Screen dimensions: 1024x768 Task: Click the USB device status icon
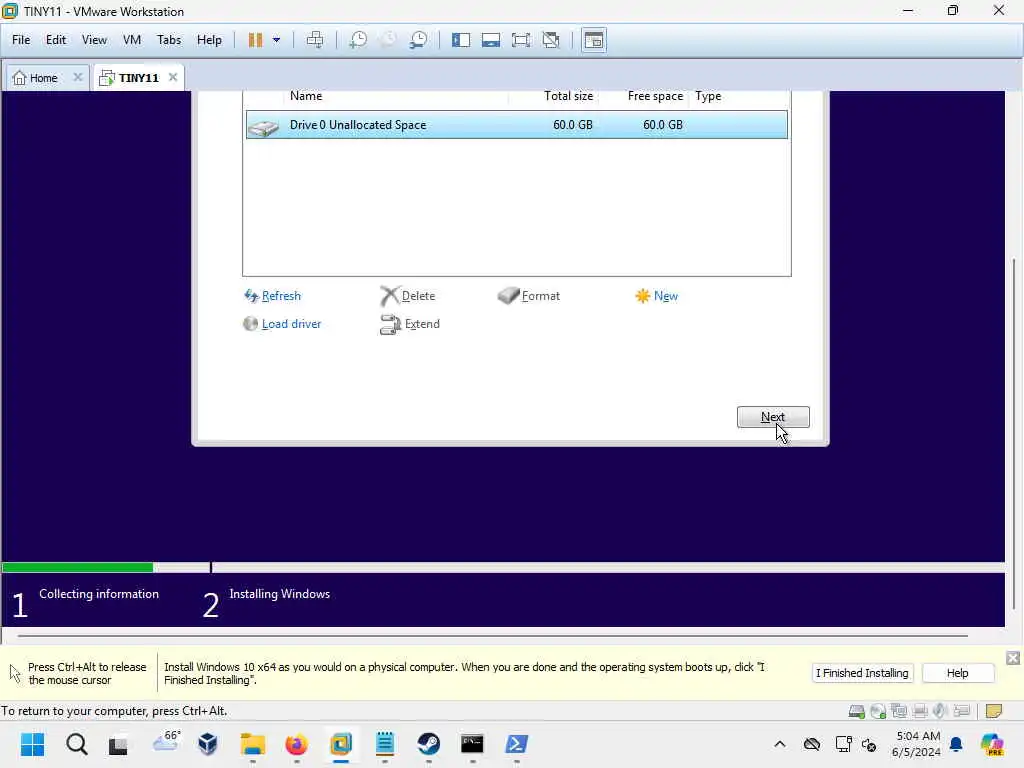click(x=961, y=711)
